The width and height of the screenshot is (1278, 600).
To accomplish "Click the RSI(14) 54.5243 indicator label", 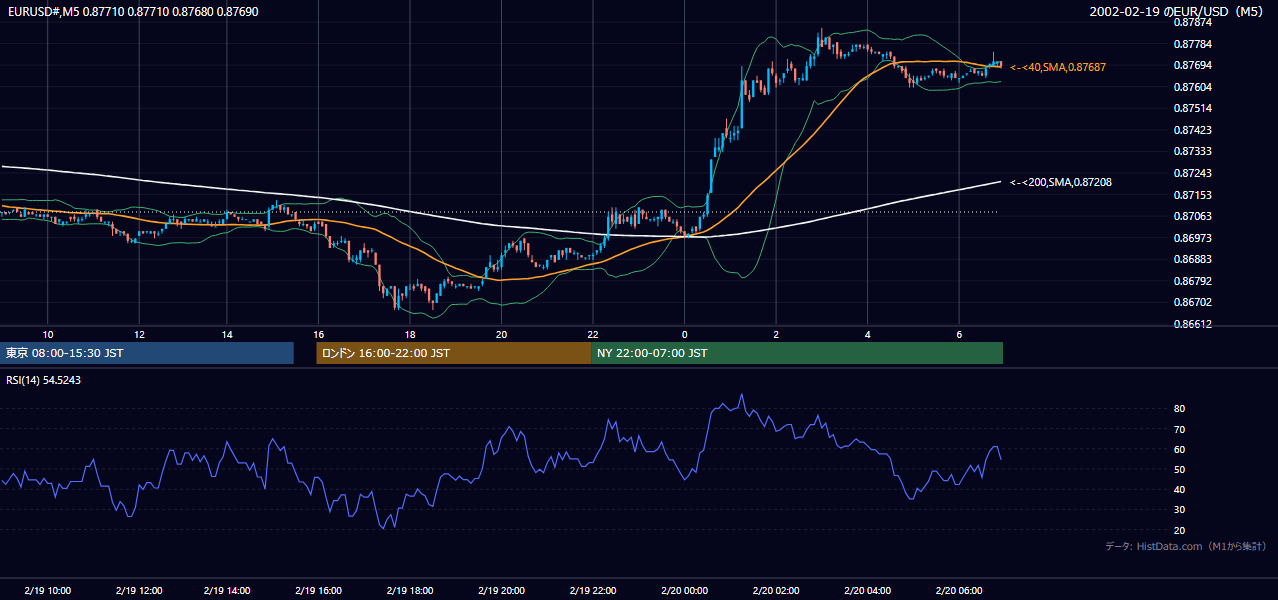I will click(x=44, y=380).
